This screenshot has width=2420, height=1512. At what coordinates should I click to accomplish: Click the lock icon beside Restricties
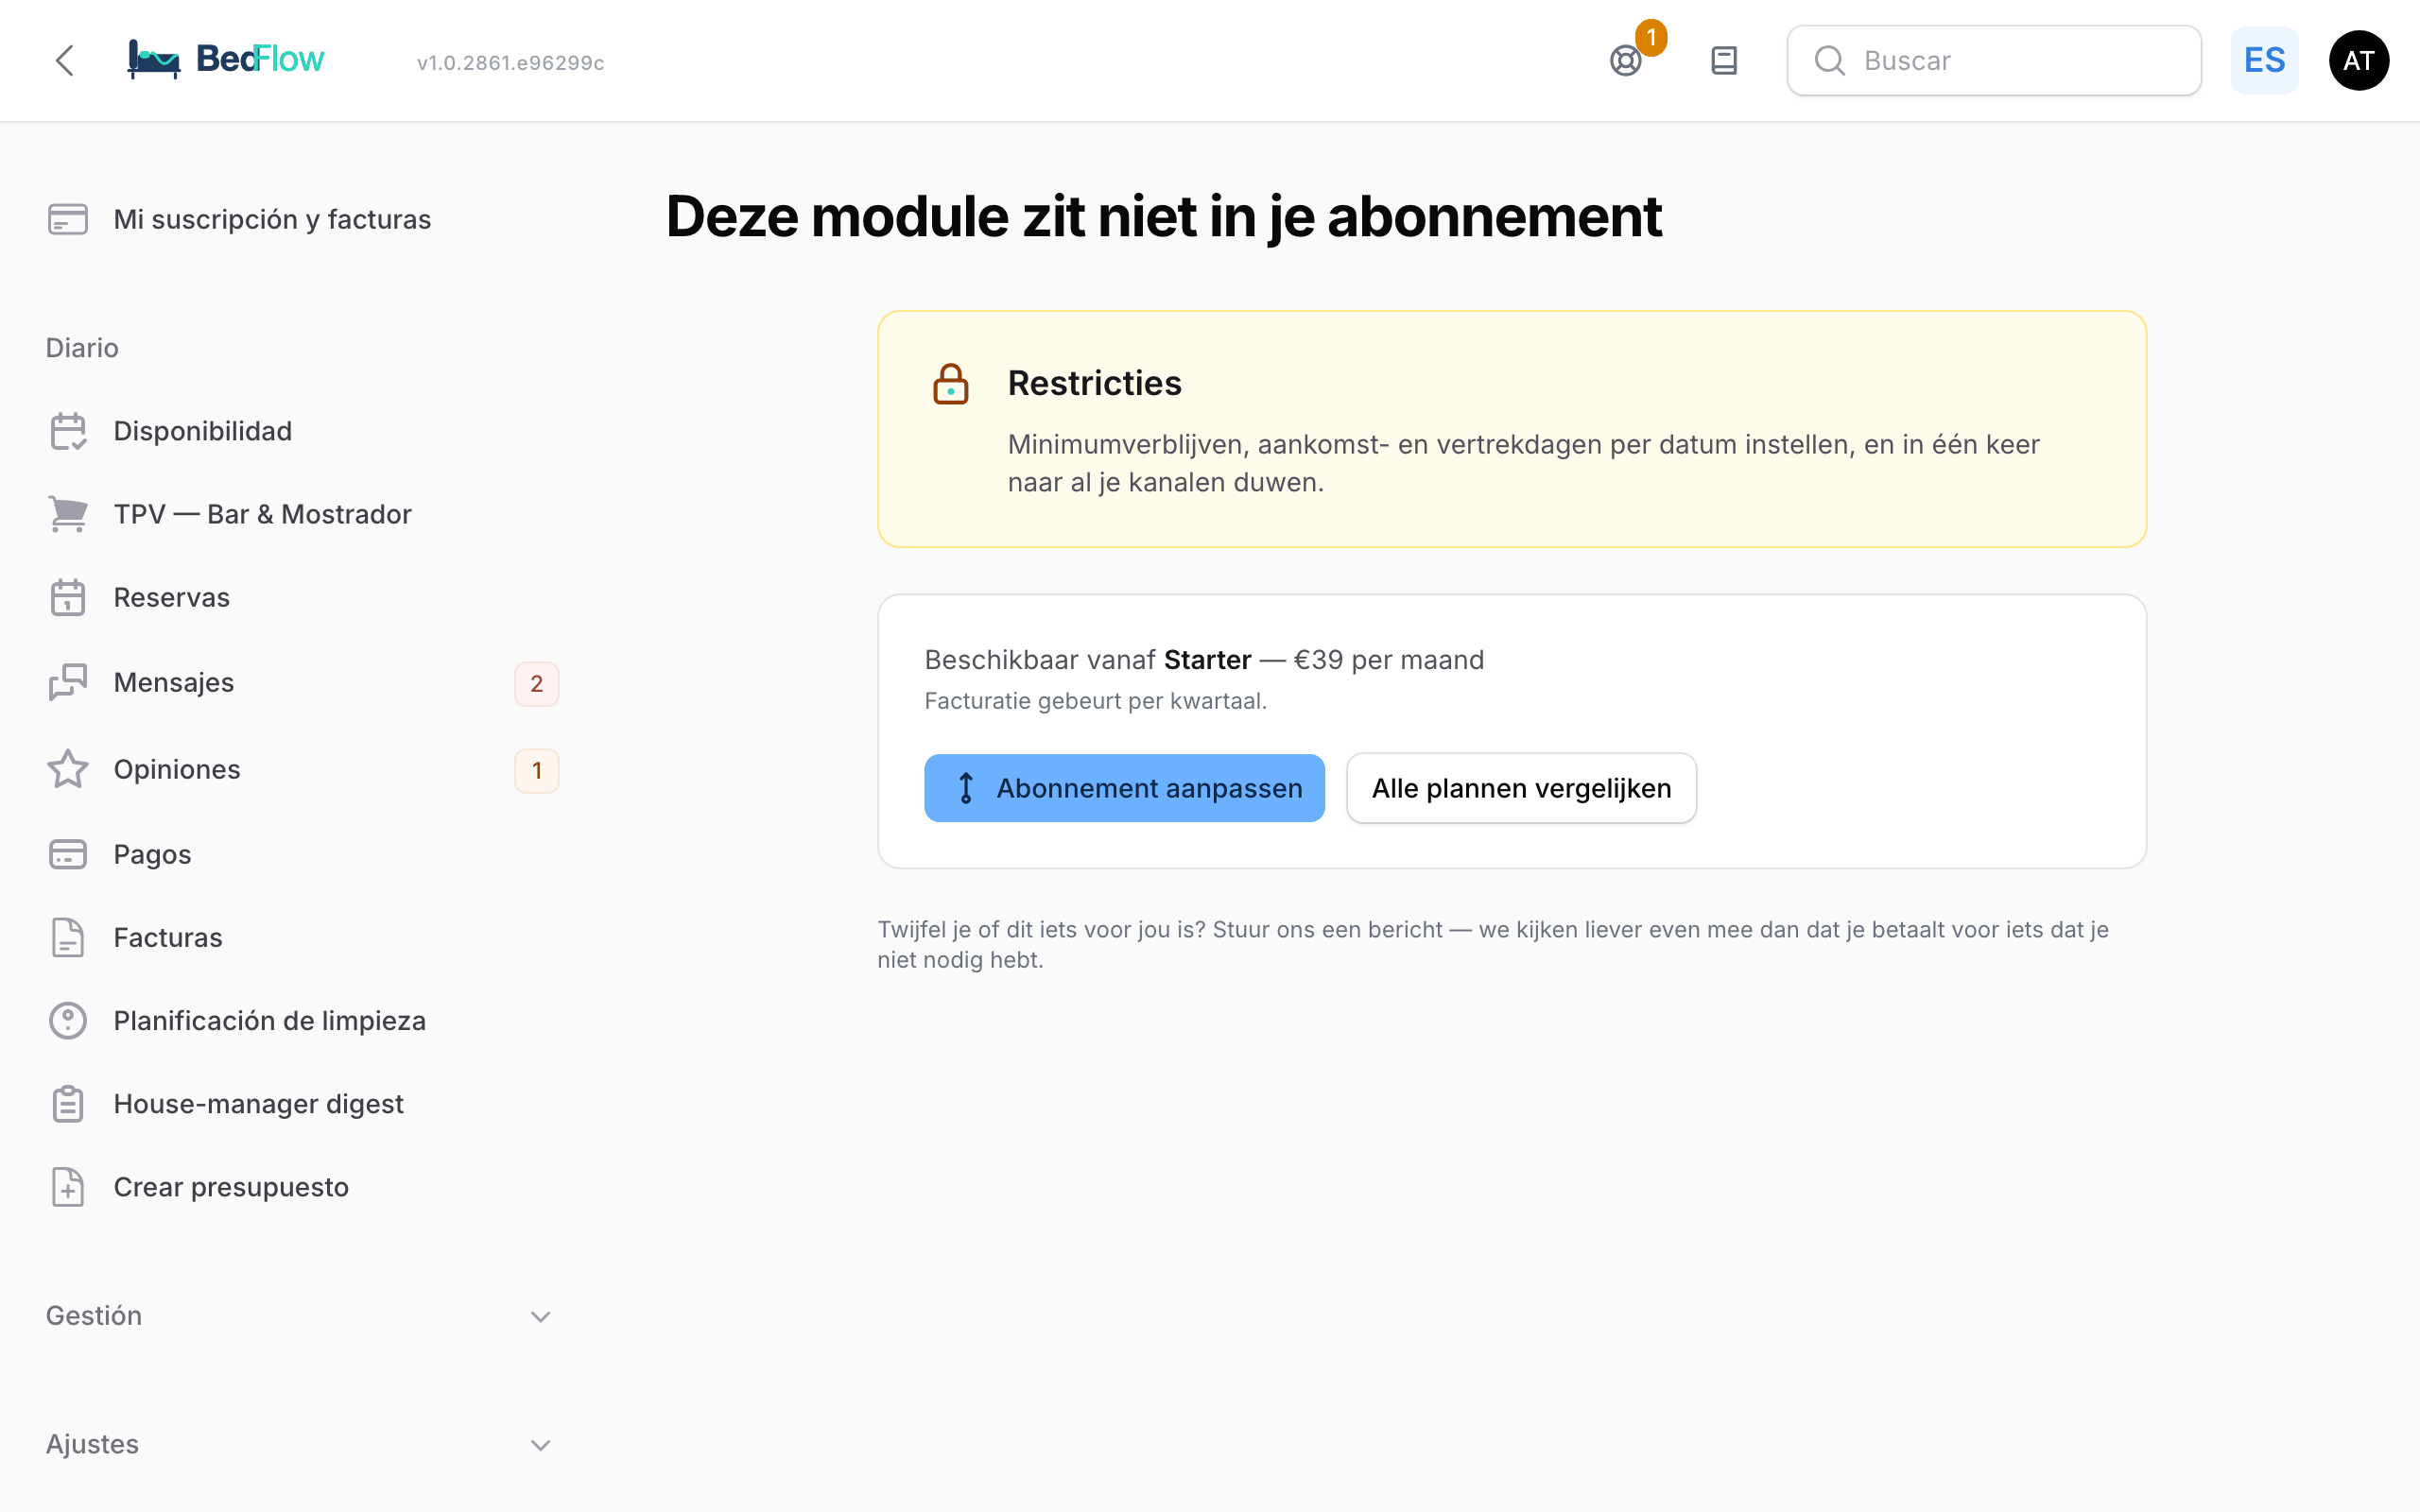[x=950, y=384]
